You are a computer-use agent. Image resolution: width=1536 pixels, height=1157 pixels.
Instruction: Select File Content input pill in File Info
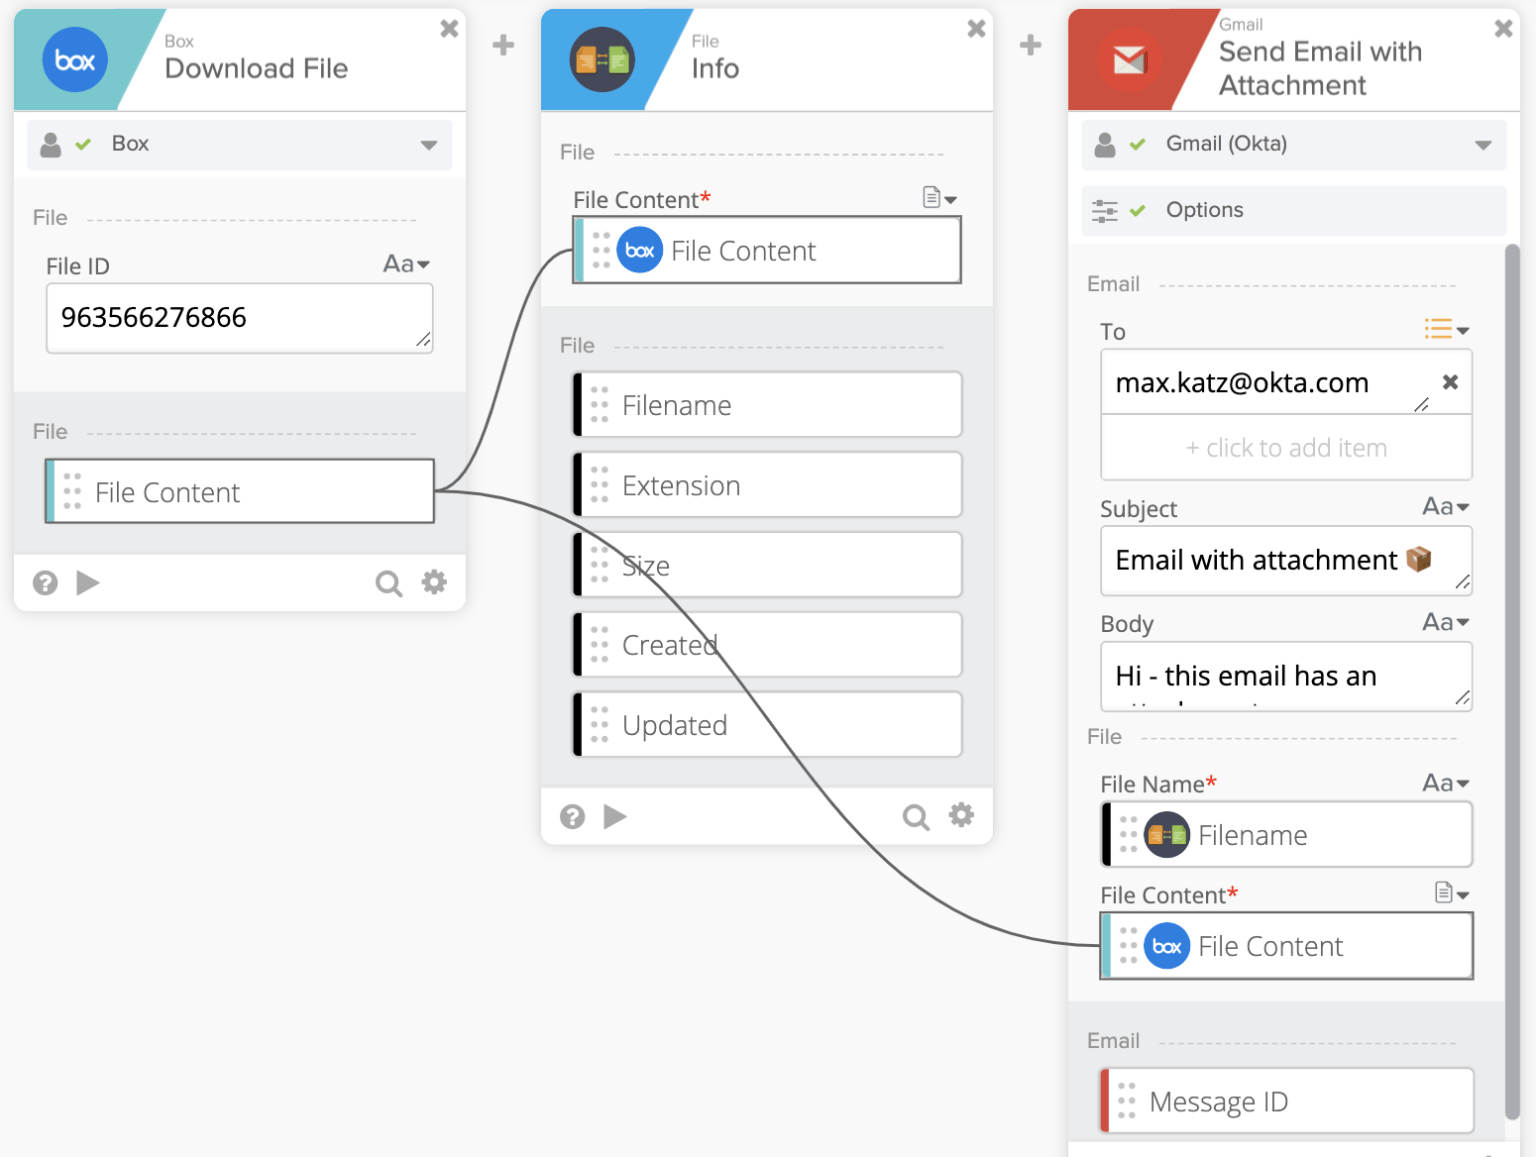(767, 250)
